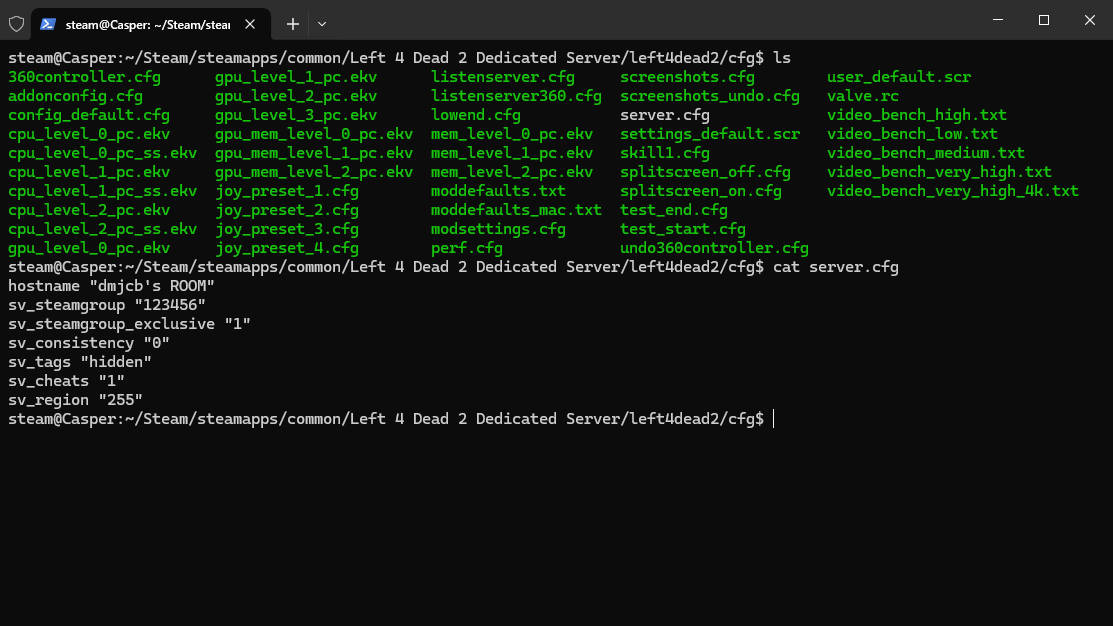Image resolution: width=1113 pixels, height=626 pixels.
Task: Click file name undo360controller.cfg
Action: [x=714, y=248]
